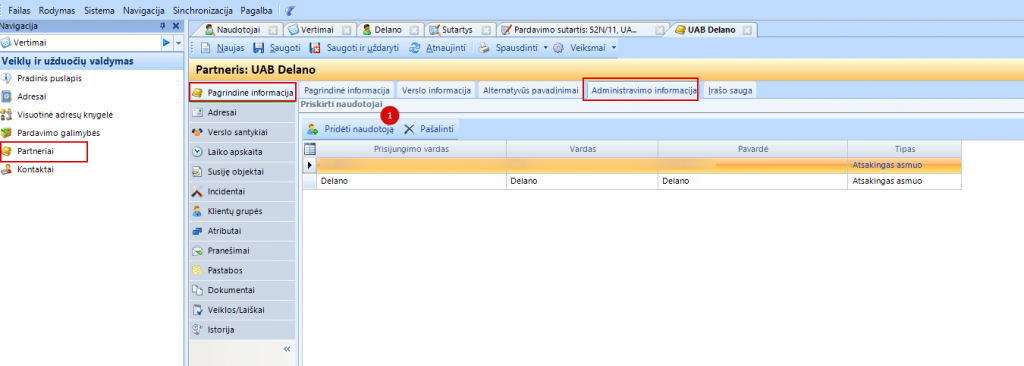Viewport: 1024px width, 366px height.
Task: Click the Atnaujinti refresh arrows icon
Action: [x=414, y=48]
